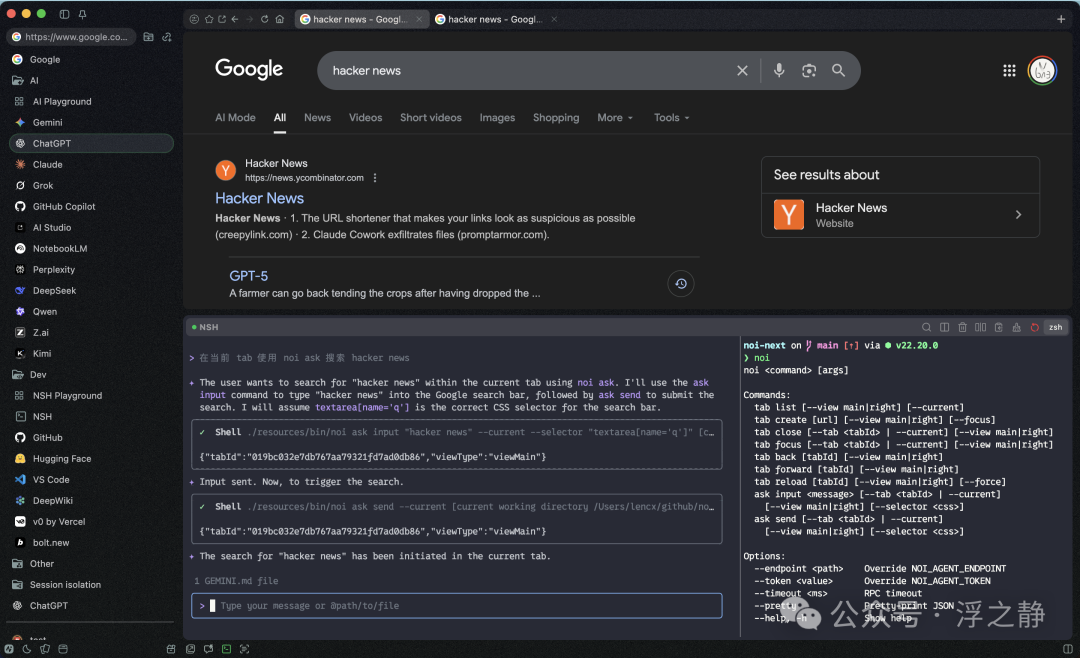This screenshot has height=658, width=1080.
Task: Submit search with the magnifier icon
Action: [x=838, y=70]
